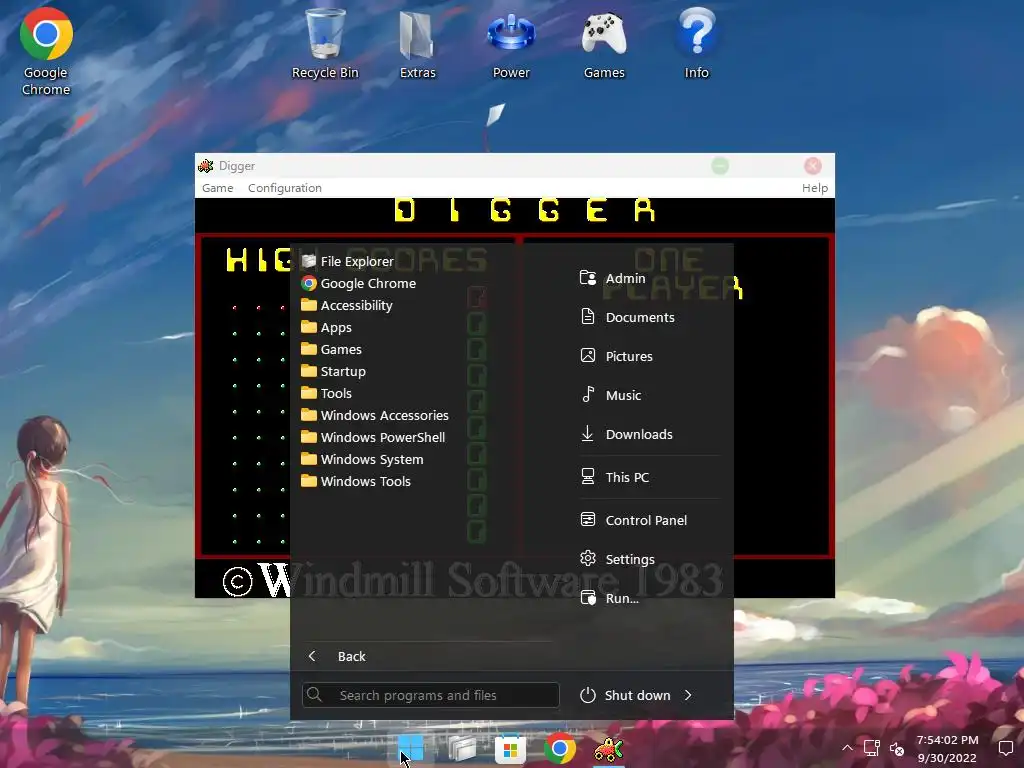Expand the Windows PowerShell folder
Viewport: 1024px width, 768px height.
coord(373,438)
